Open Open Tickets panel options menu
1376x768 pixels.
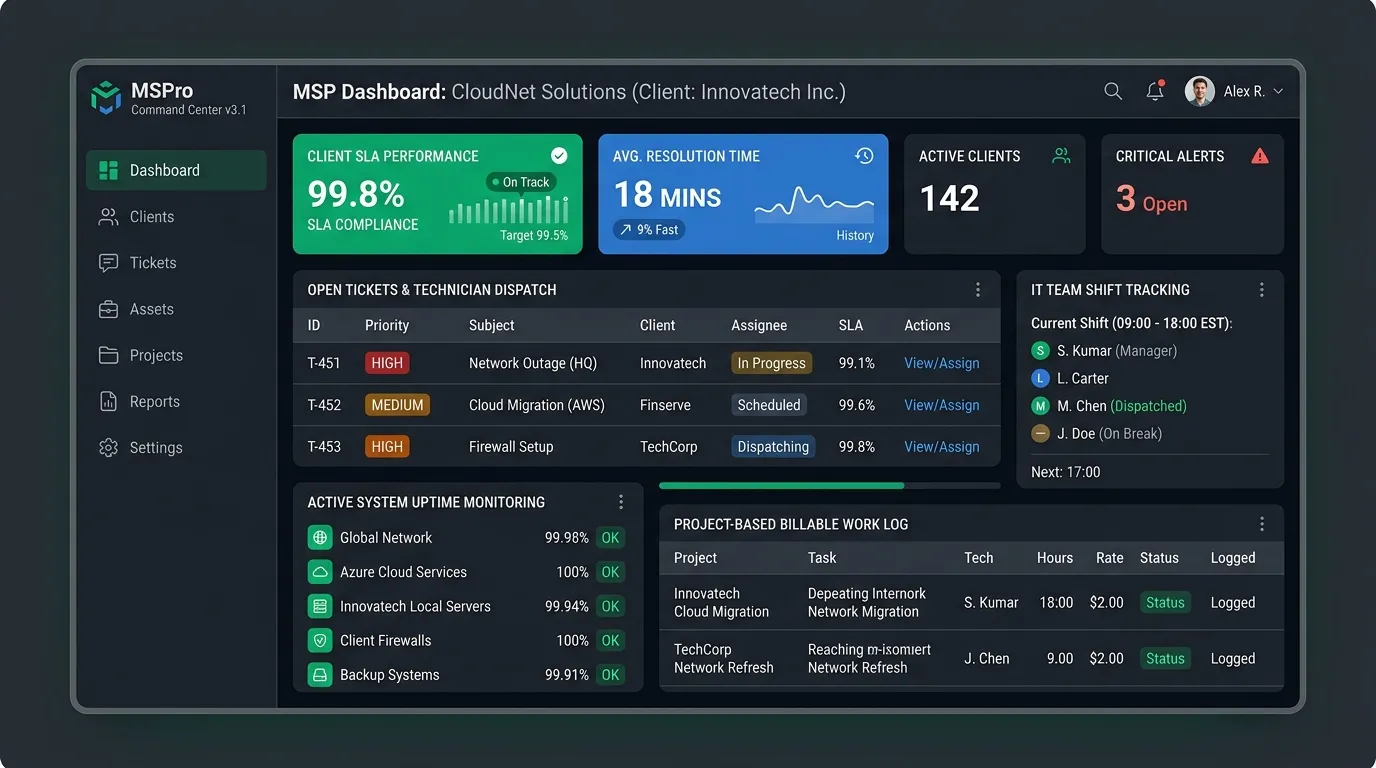point(978,290)
